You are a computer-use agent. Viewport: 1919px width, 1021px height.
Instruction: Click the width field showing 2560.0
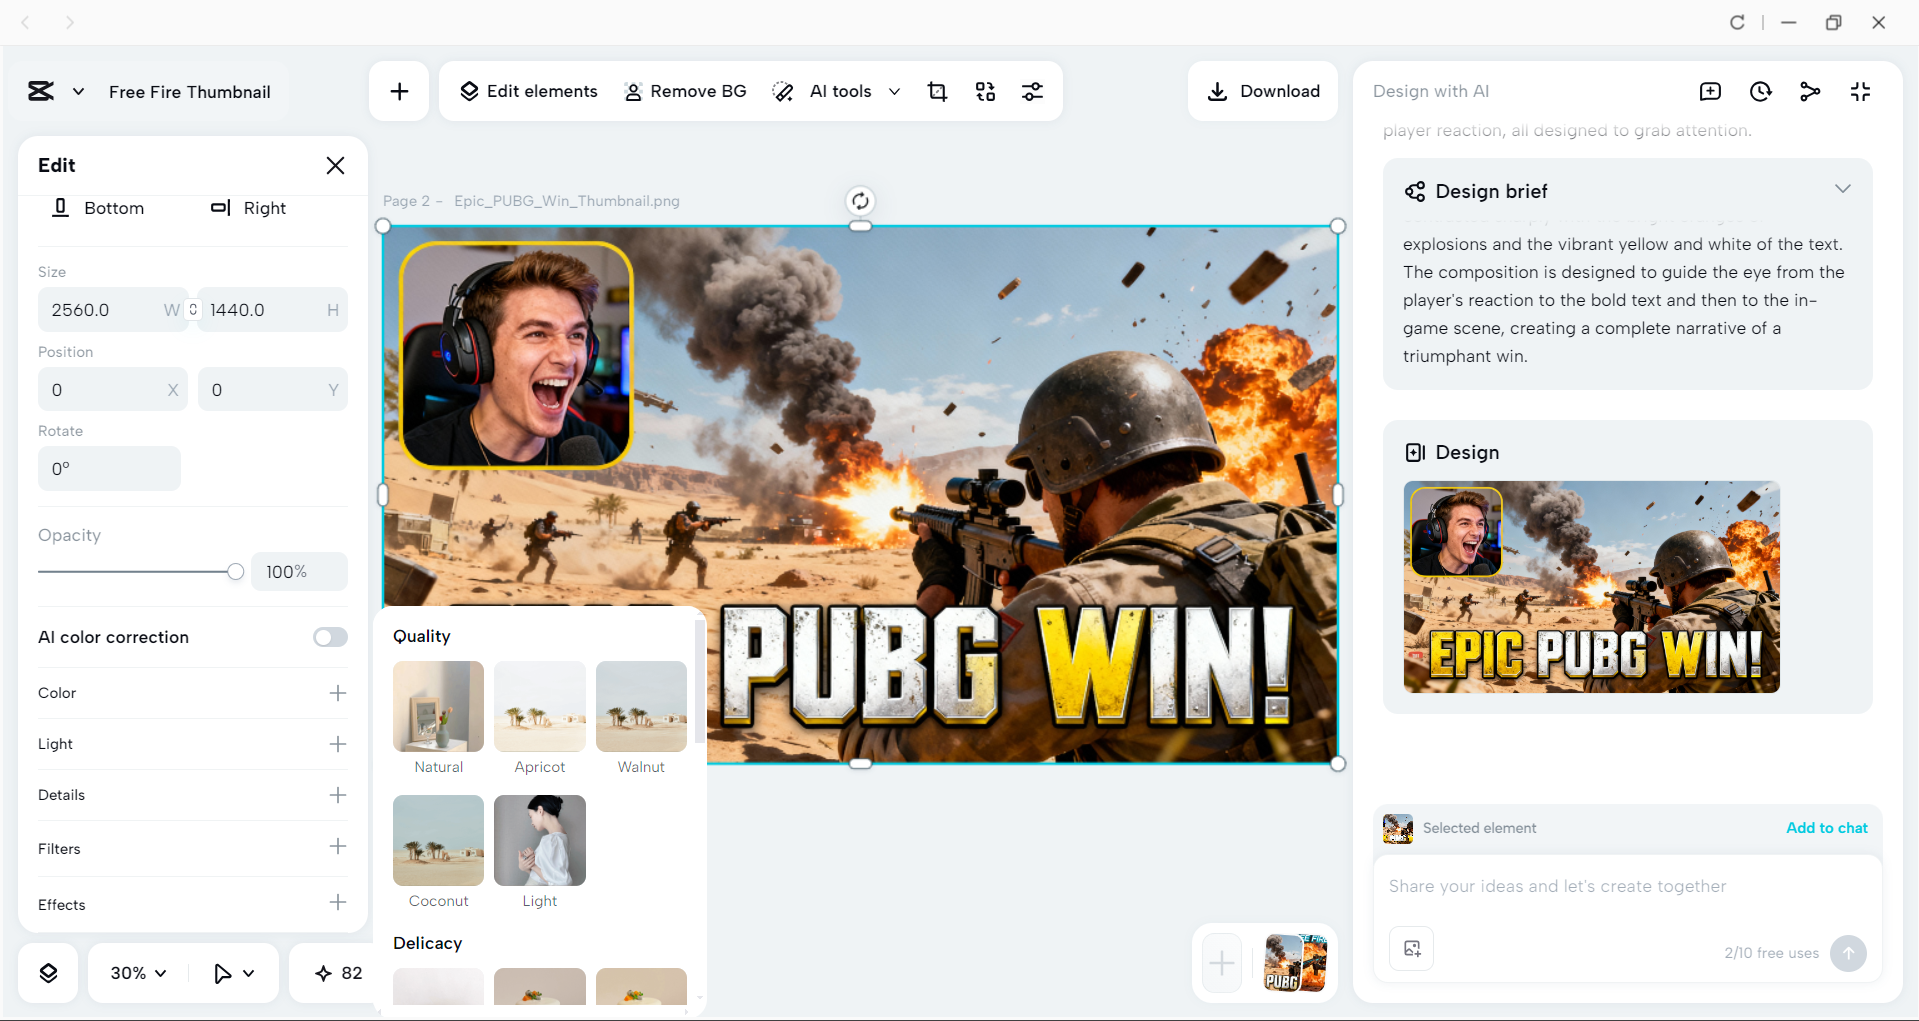coord(112,310)
